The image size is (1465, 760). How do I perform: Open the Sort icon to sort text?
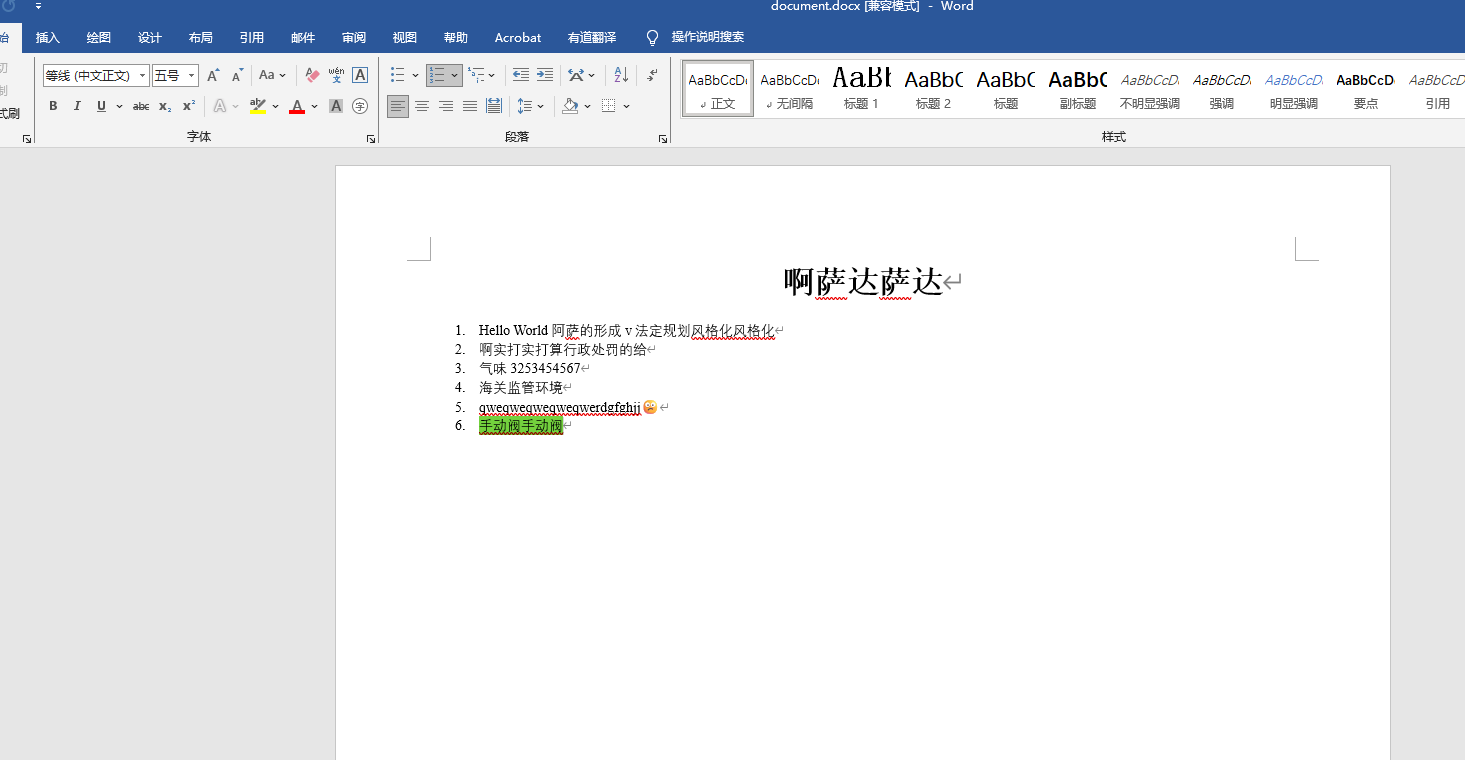(621, 74)
